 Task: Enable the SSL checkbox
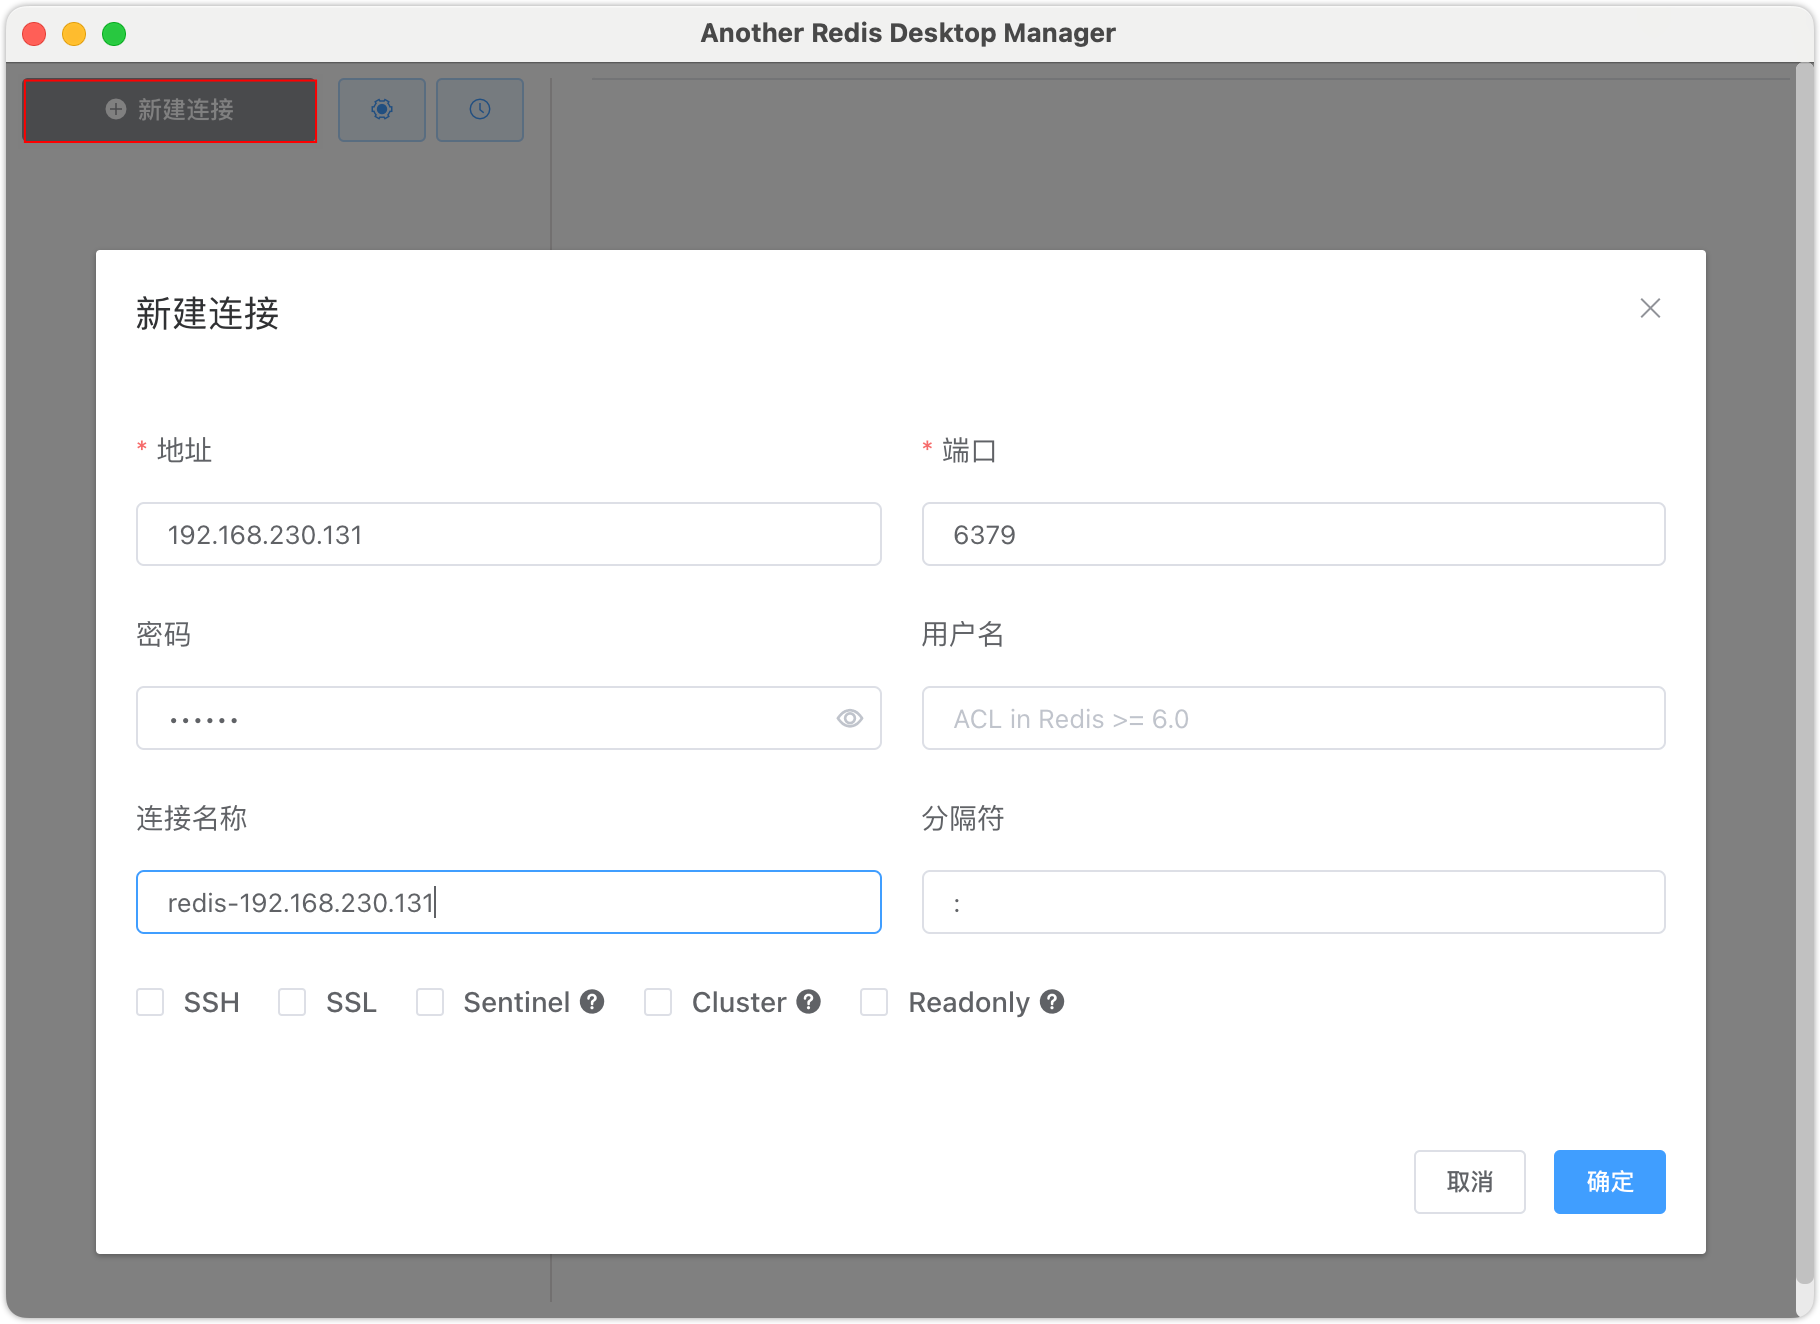(292, 1002)
